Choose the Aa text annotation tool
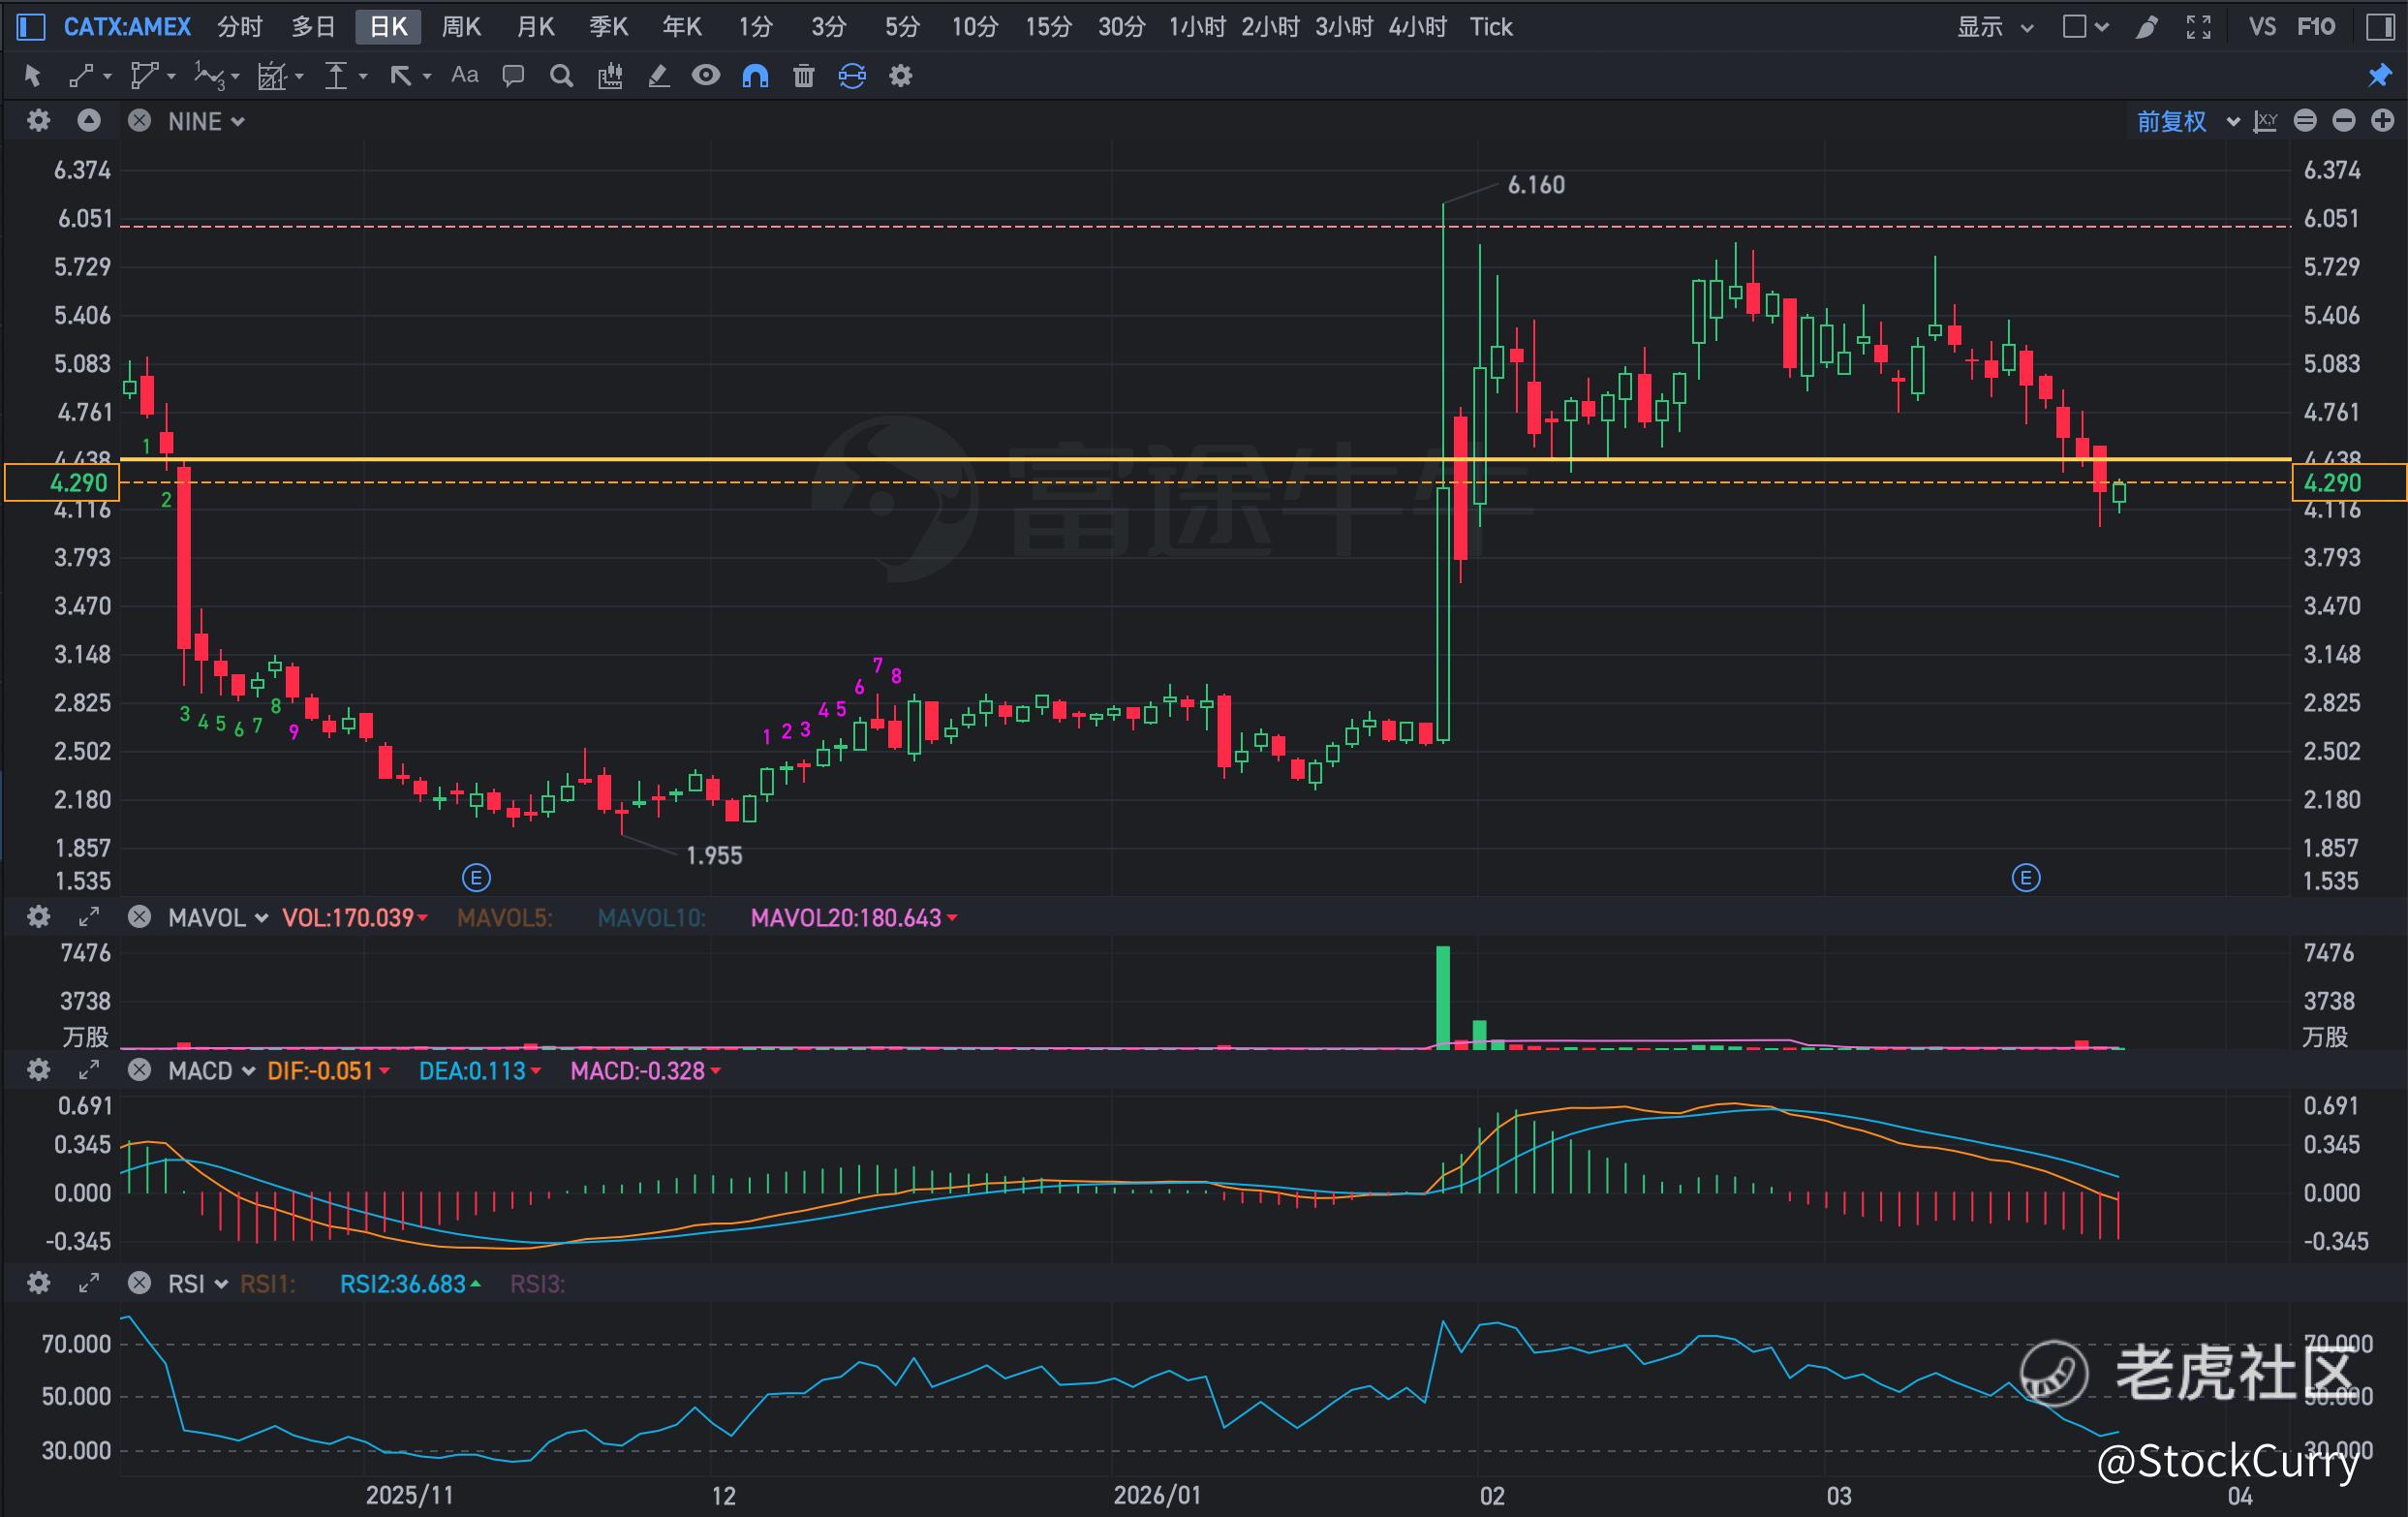This screenshot has height=1517, width=2408. pyautogui.click(x=464, y=76)
